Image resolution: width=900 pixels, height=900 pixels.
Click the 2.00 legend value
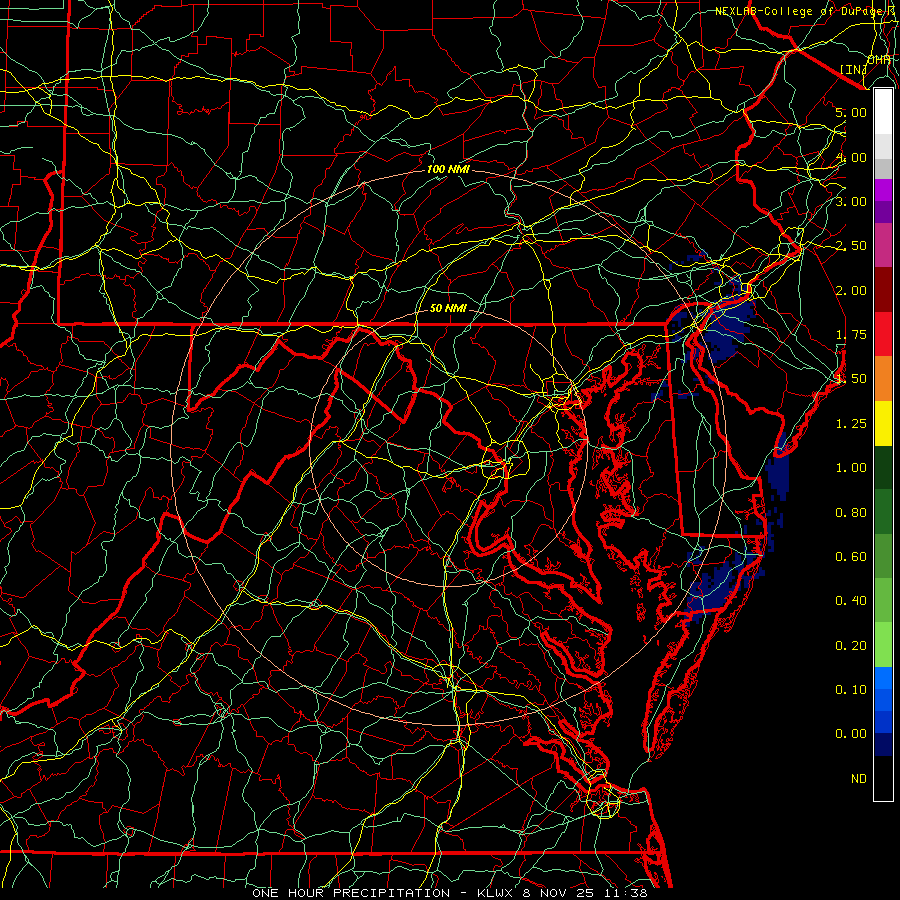coord(851,290)
